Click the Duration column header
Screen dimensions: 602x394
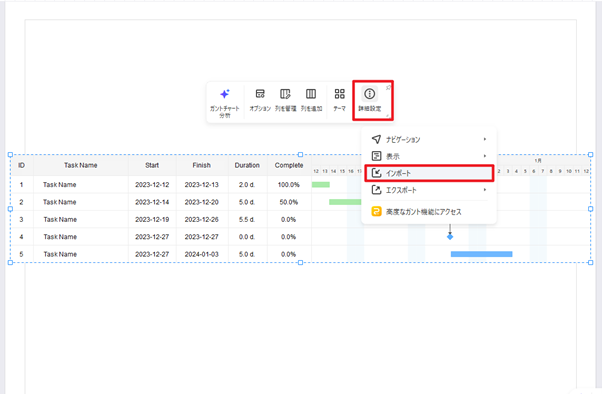(x=247, y=165)
